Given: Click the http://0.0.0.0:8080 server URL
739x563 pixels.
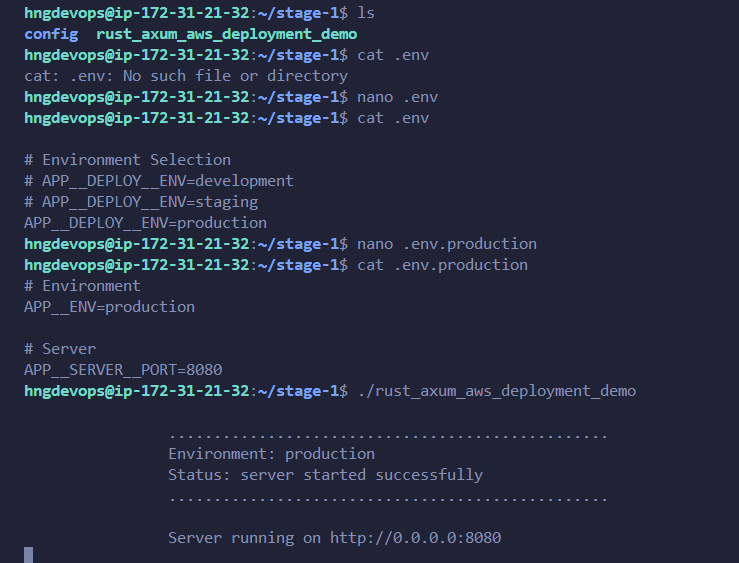Looking at the screenshot, I should coord(415,538).
